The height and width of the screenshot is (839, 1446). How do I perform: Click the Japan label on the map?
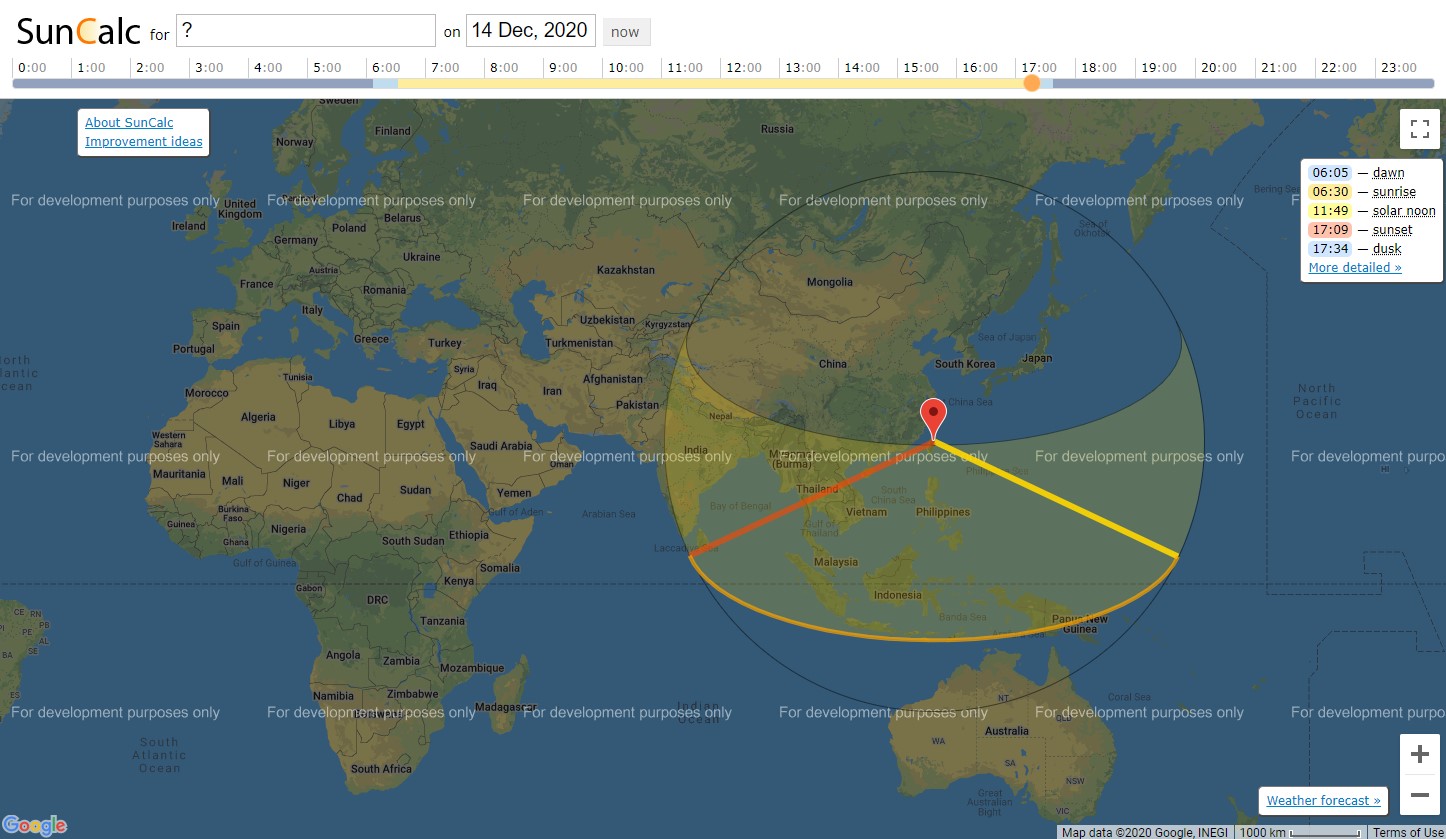coord(1037,358)
